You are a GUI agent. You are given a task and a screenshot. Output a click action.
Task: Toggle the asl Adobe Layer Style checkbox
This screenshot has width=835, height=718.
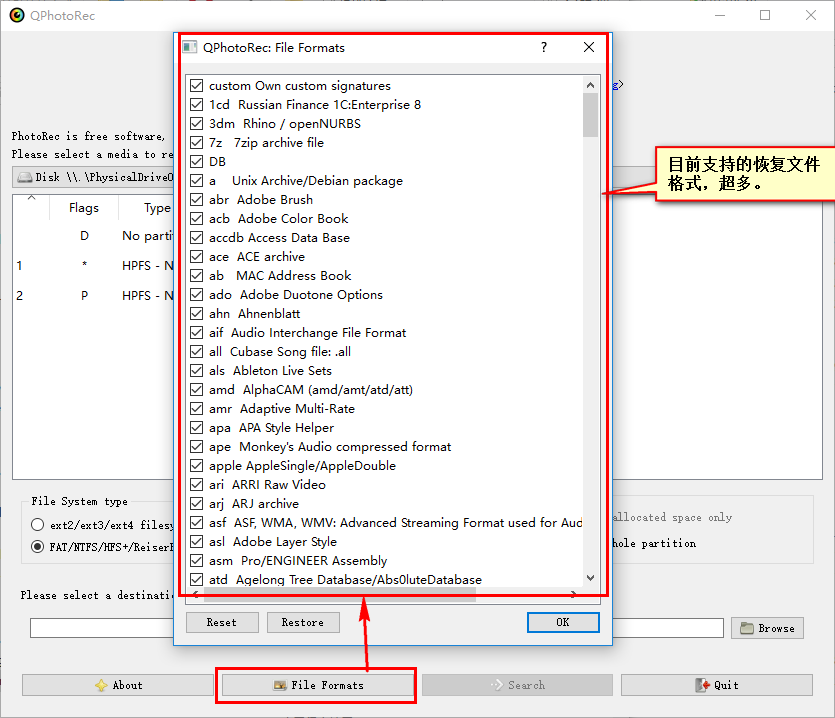click(x=197, y=542)
